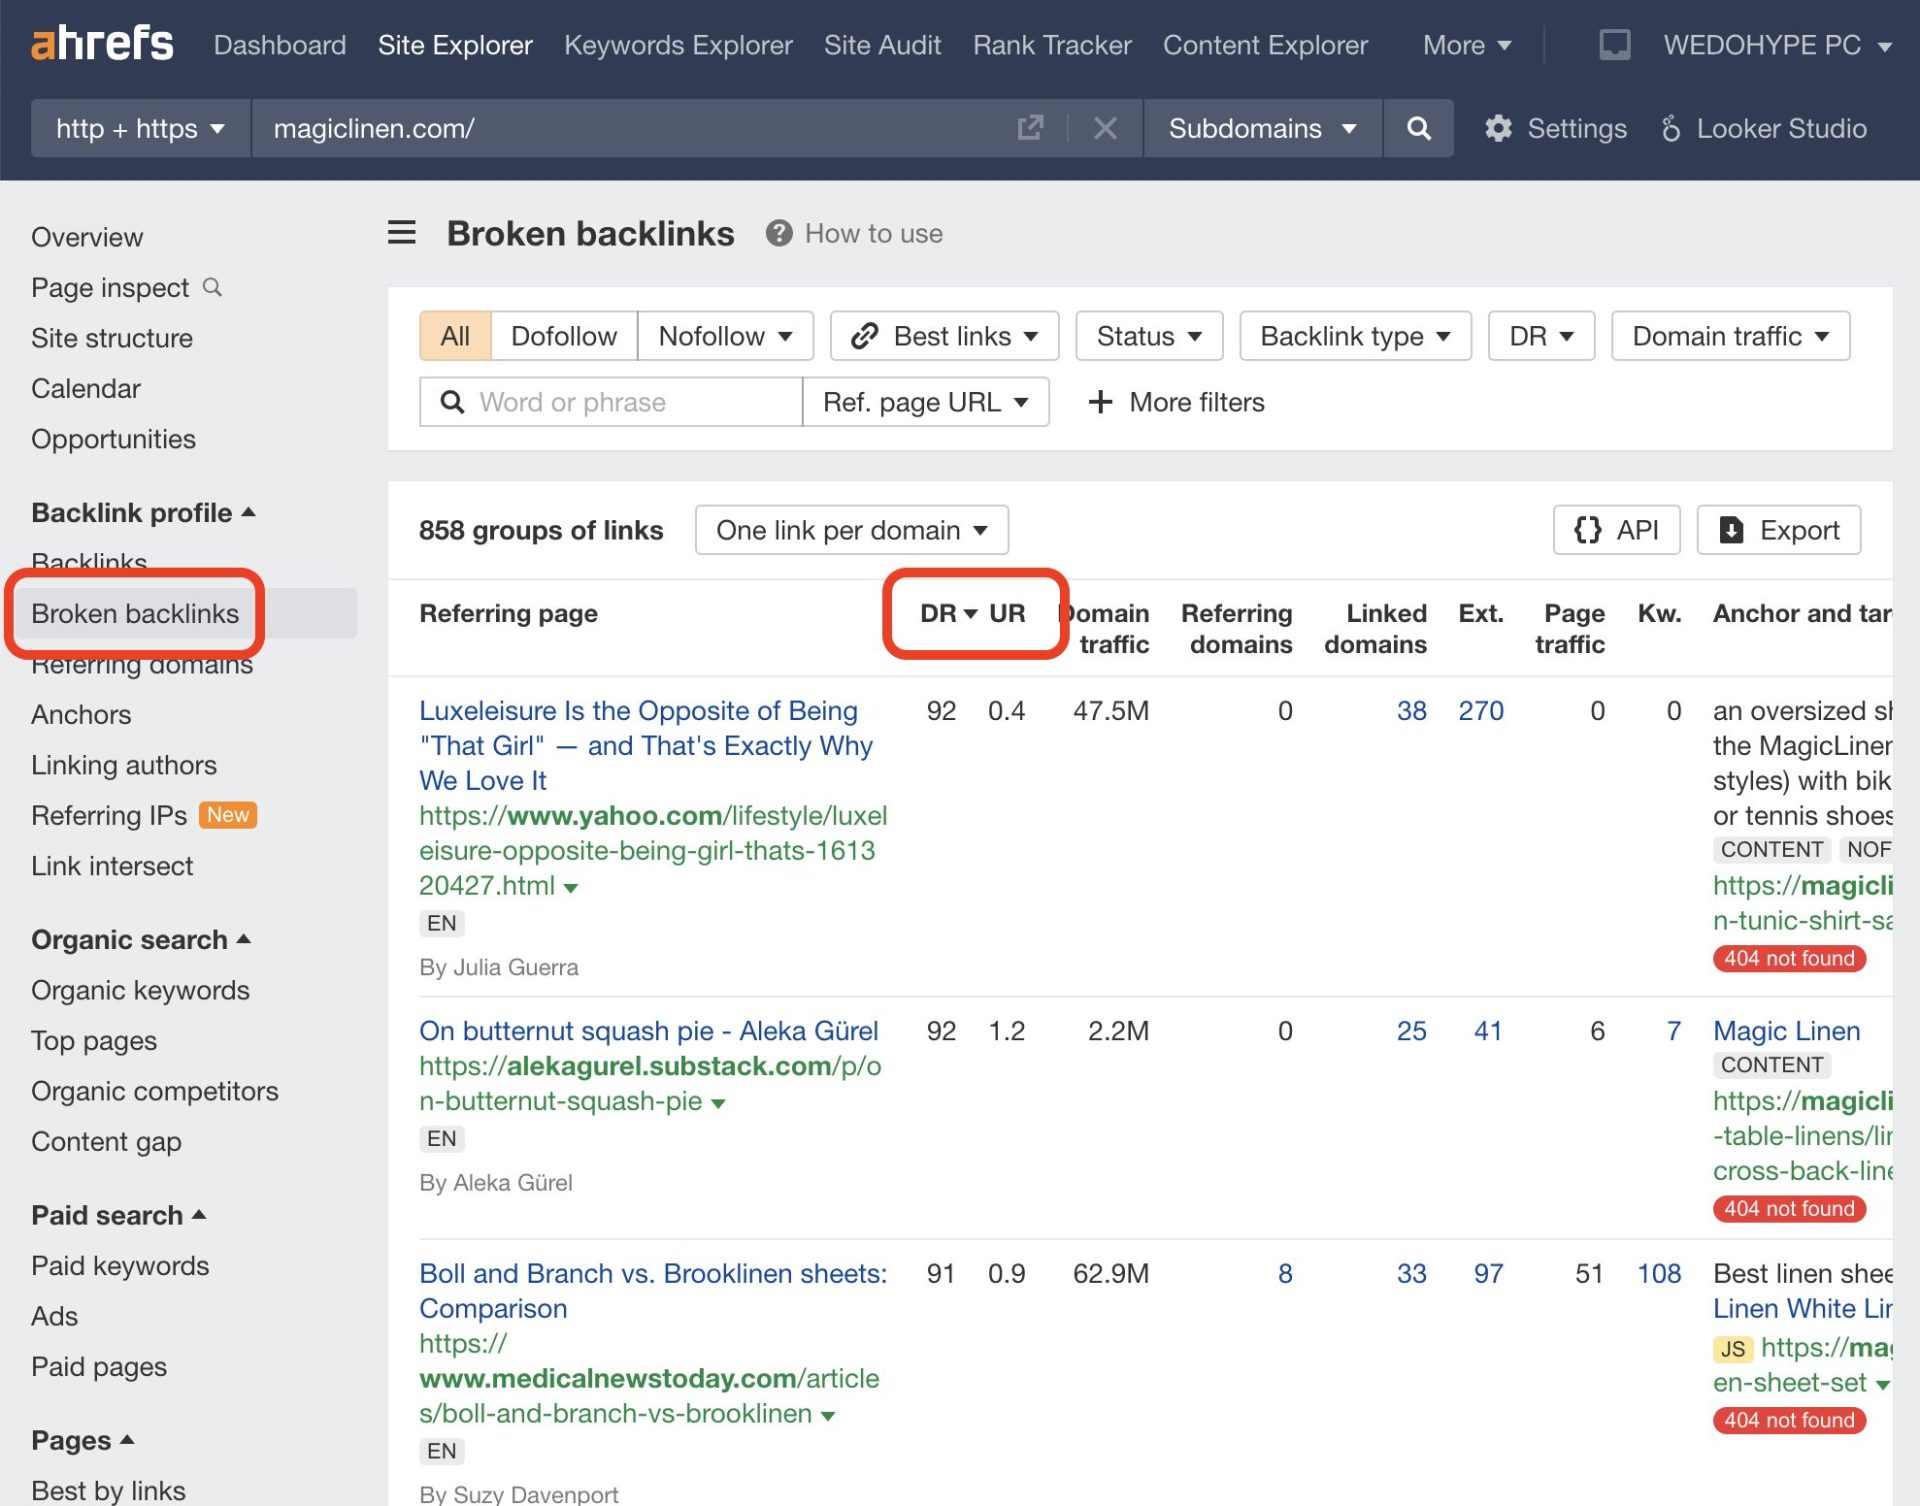Open Content gap in the sidebar
The image size is (1920, 1506).
(x=106, y=1141)
